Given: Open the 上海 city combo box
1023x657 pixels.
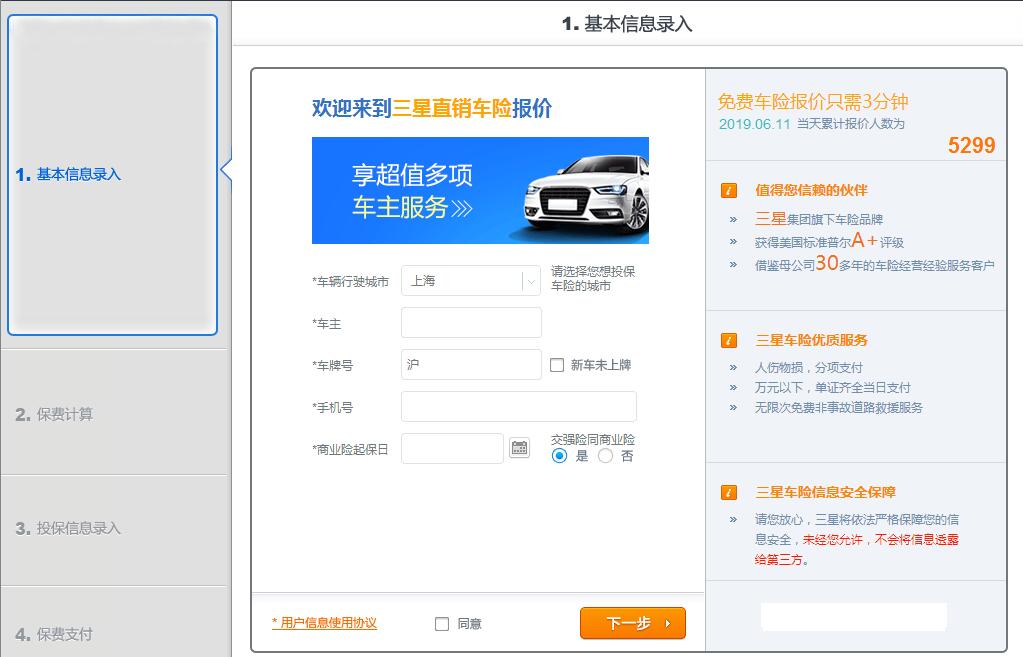Looking at the screenshot, I should click(x=460, y=281).
